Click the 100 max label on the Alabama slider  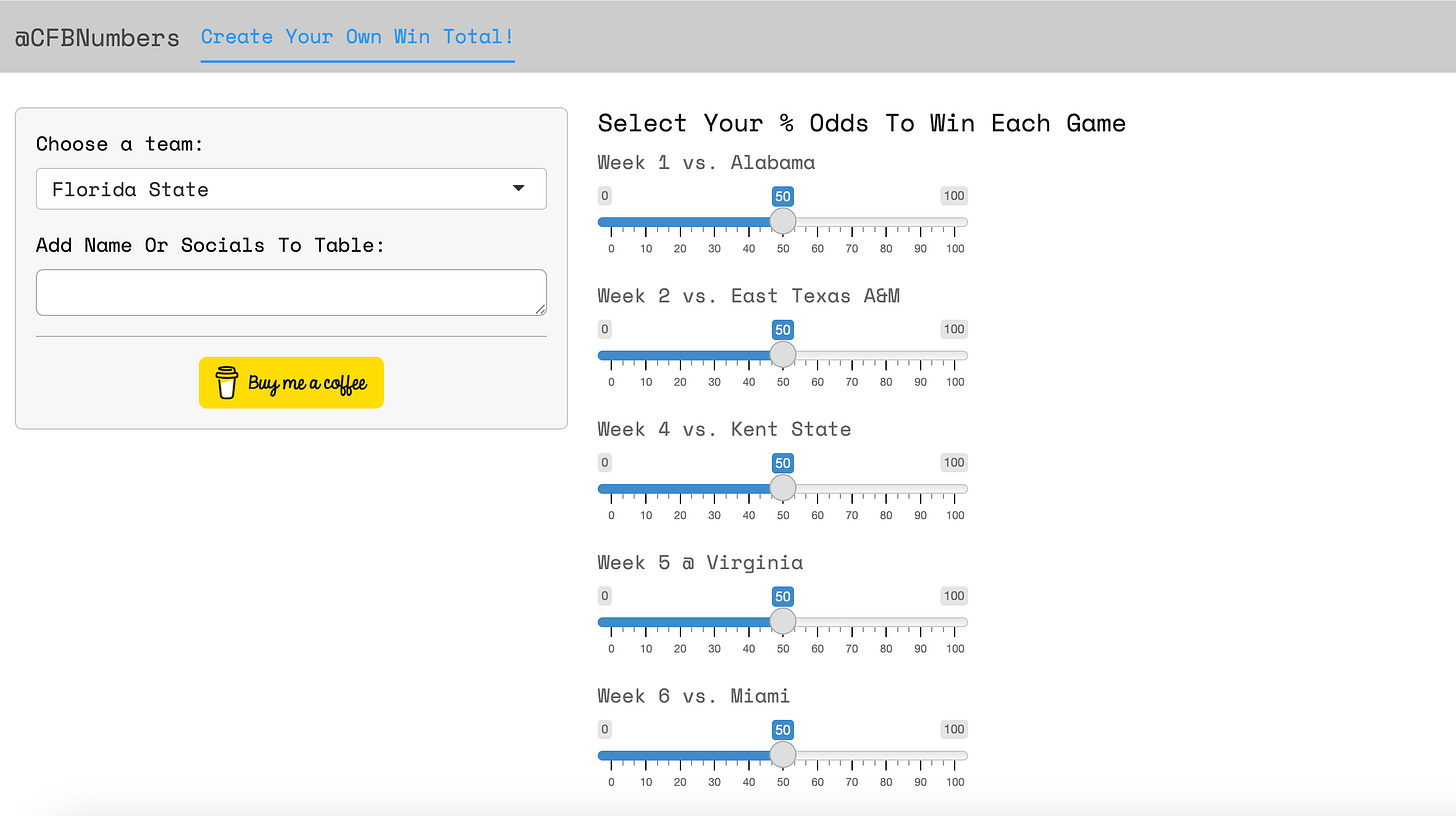click(x=954, y=196)
